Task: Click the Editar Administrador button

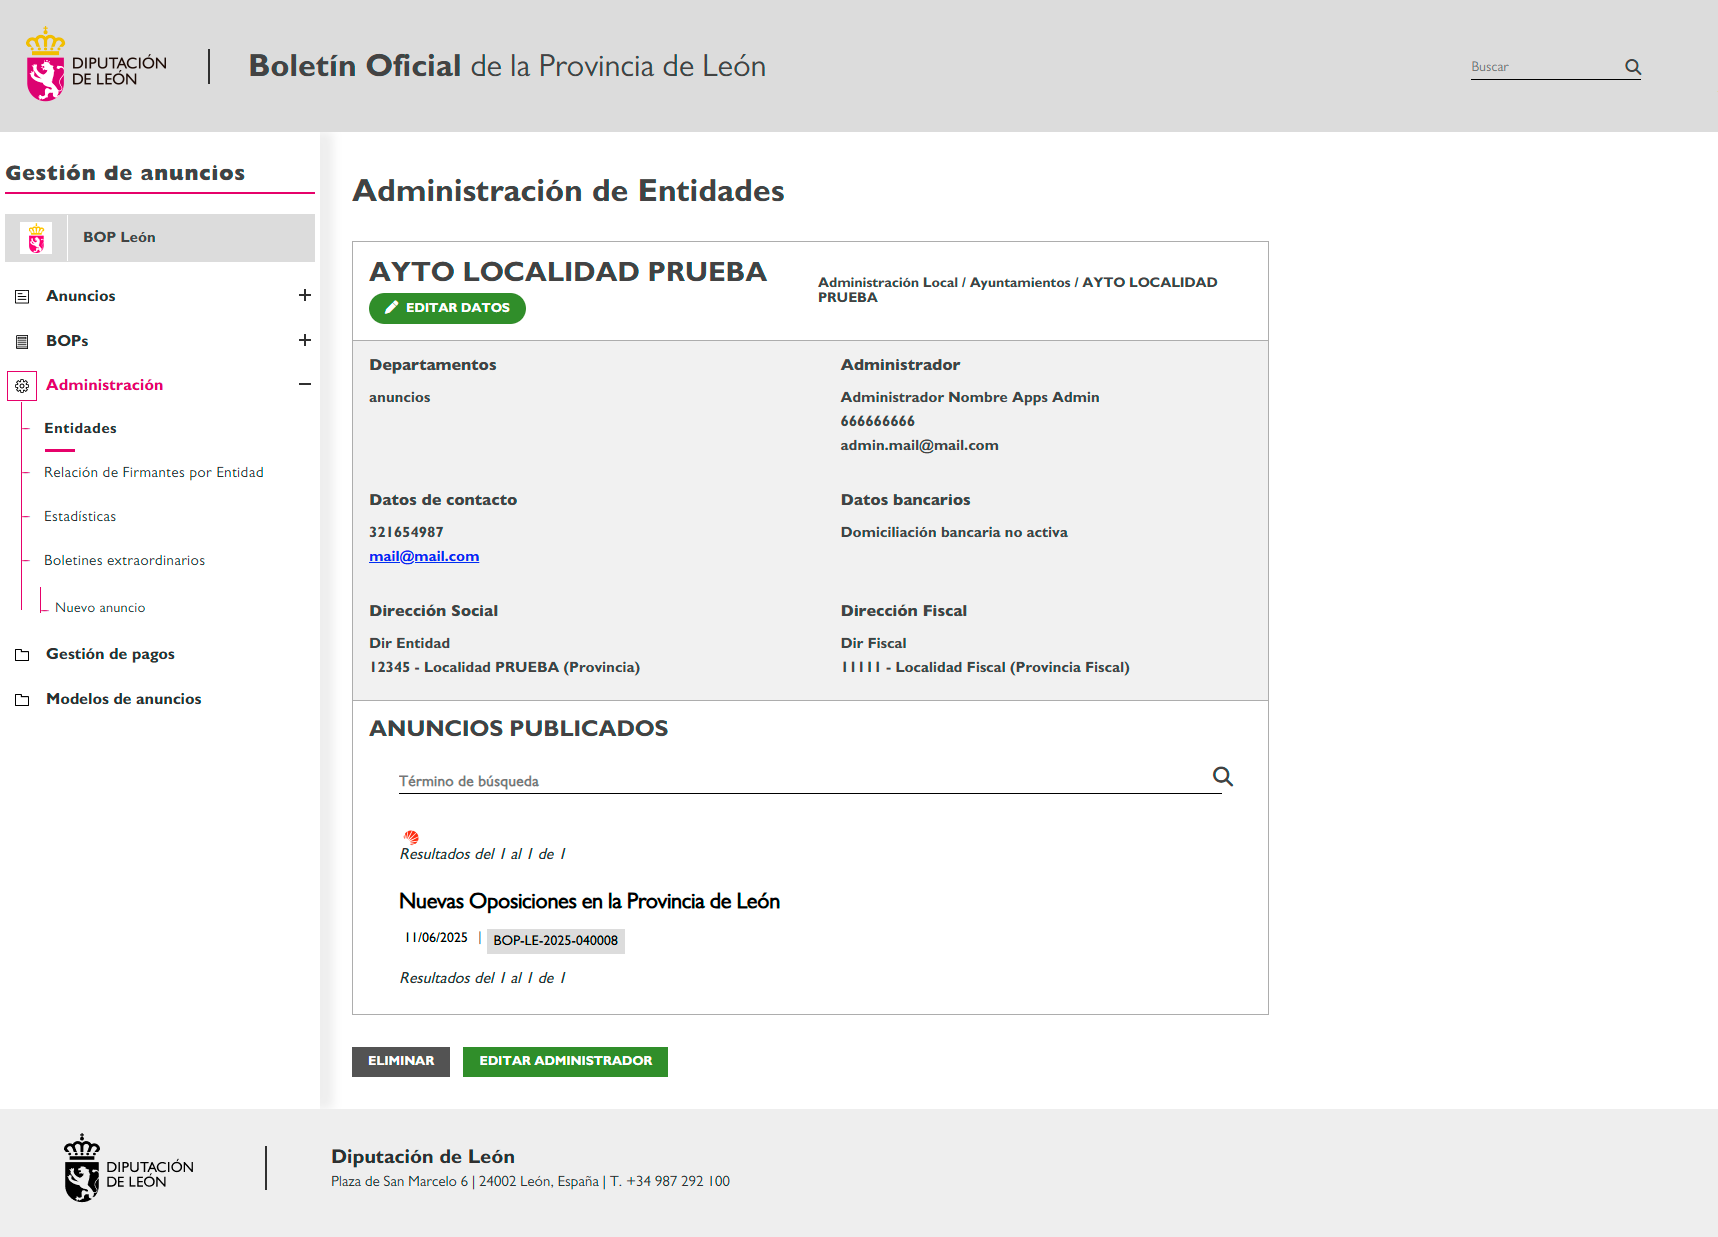Action: click(x=565, y=1061)
